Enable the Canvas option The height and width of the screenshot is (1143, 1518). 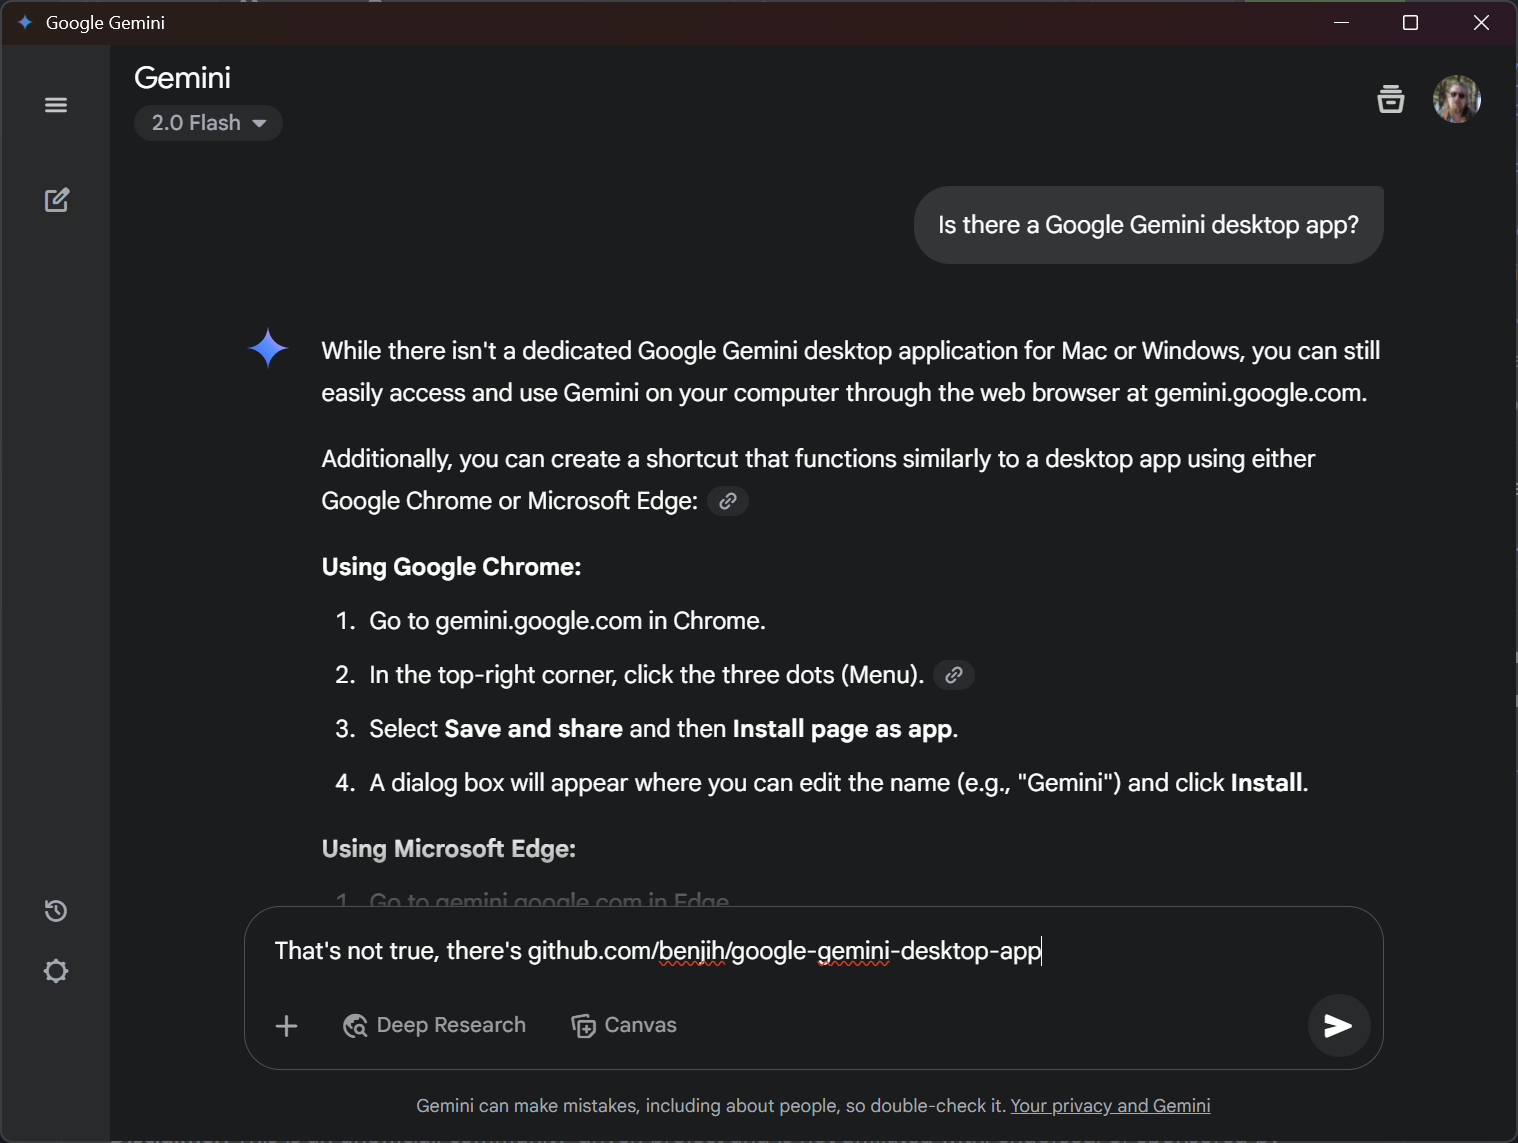[624, 1026]
